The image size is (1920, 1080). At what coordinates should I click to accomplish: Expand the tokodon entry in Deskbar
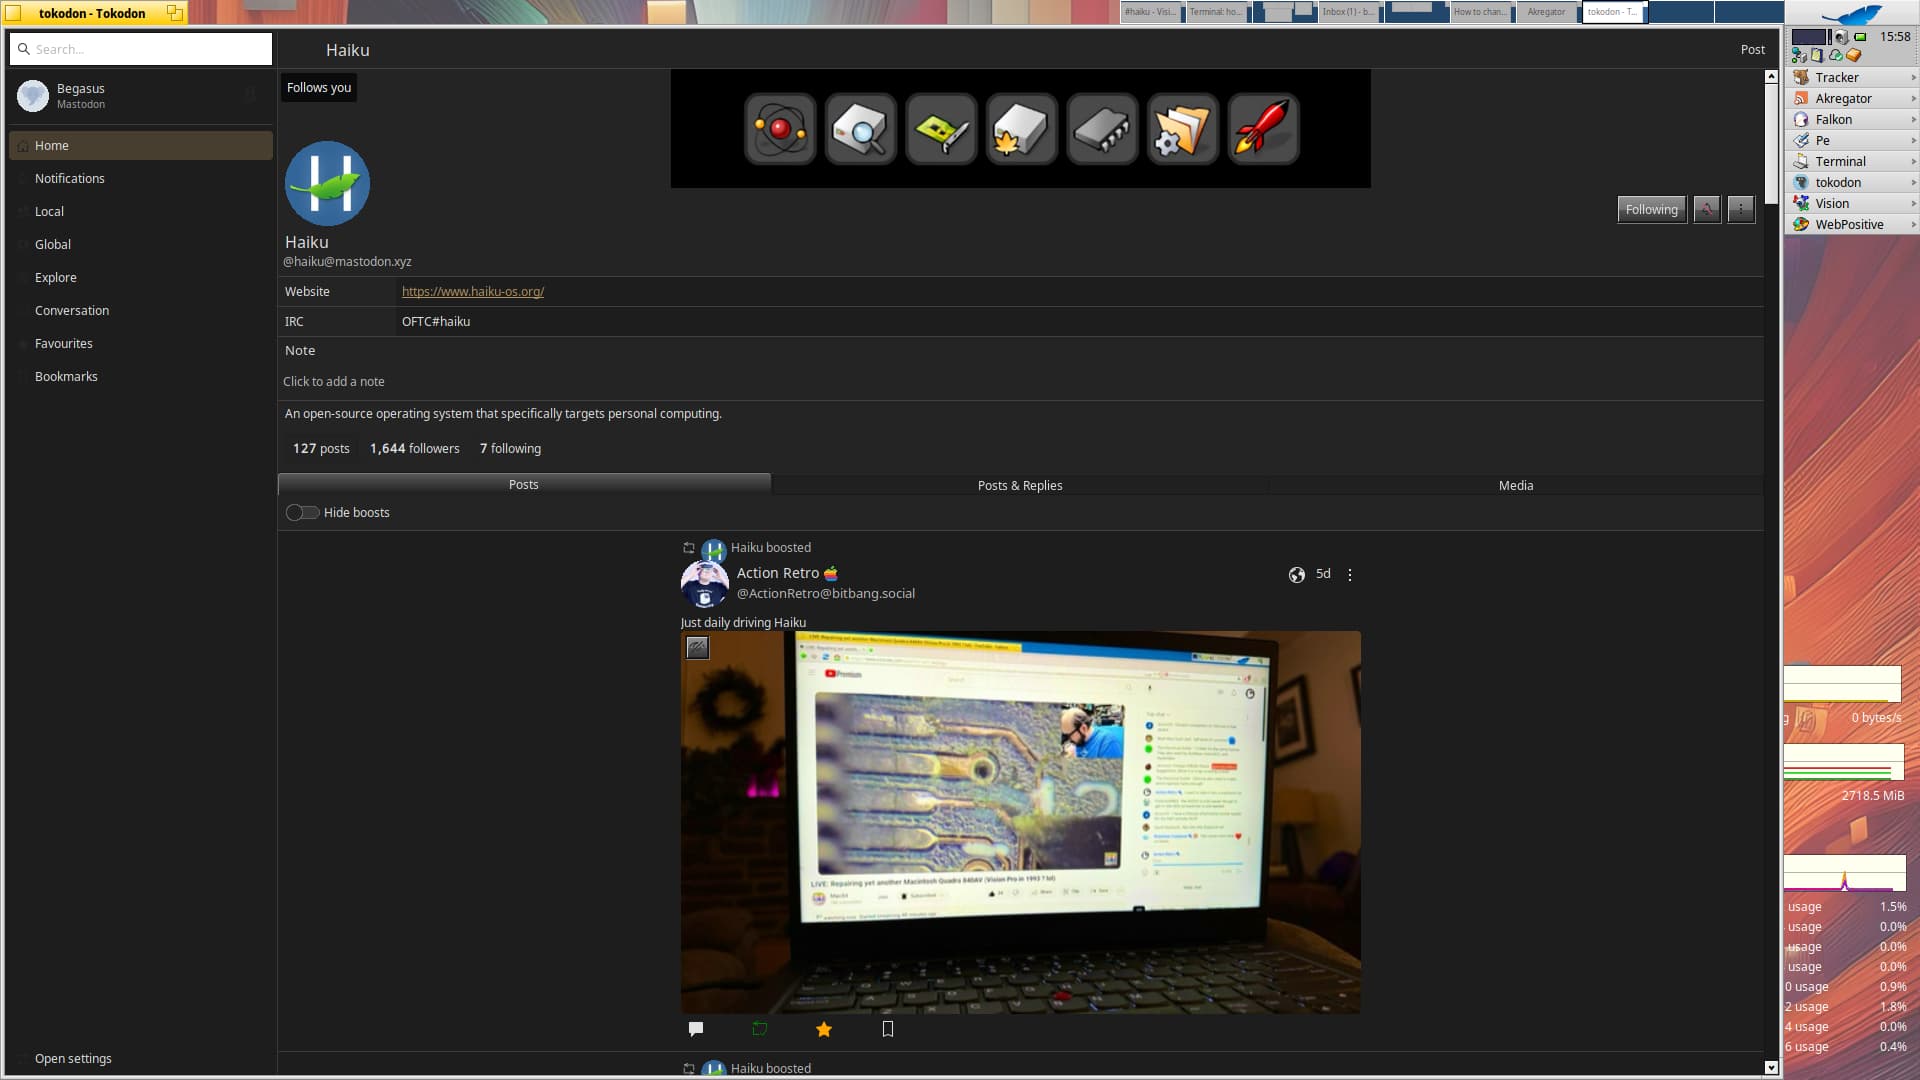pos(1913,182)
